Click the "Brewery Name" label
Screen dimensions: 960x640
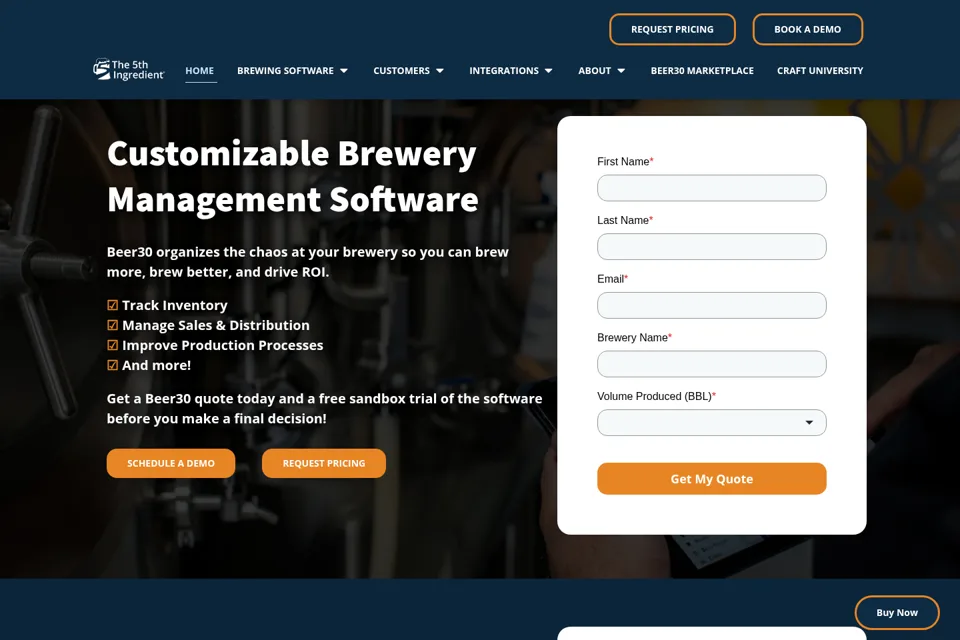tap(632, 337)
